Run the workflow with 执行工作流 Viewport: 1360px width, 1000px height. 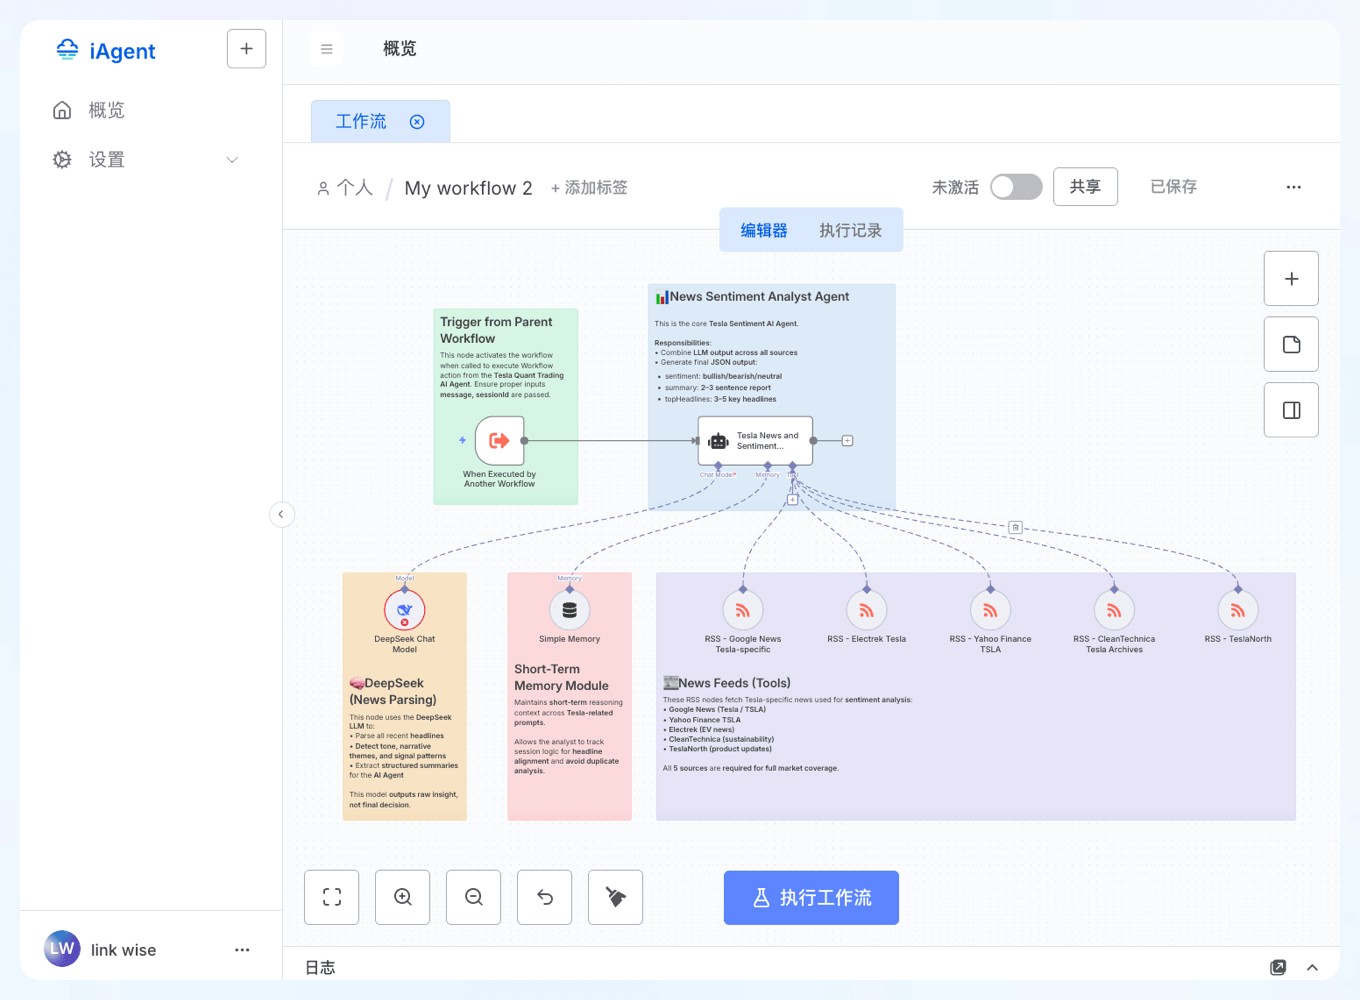(x=811, y=897)
